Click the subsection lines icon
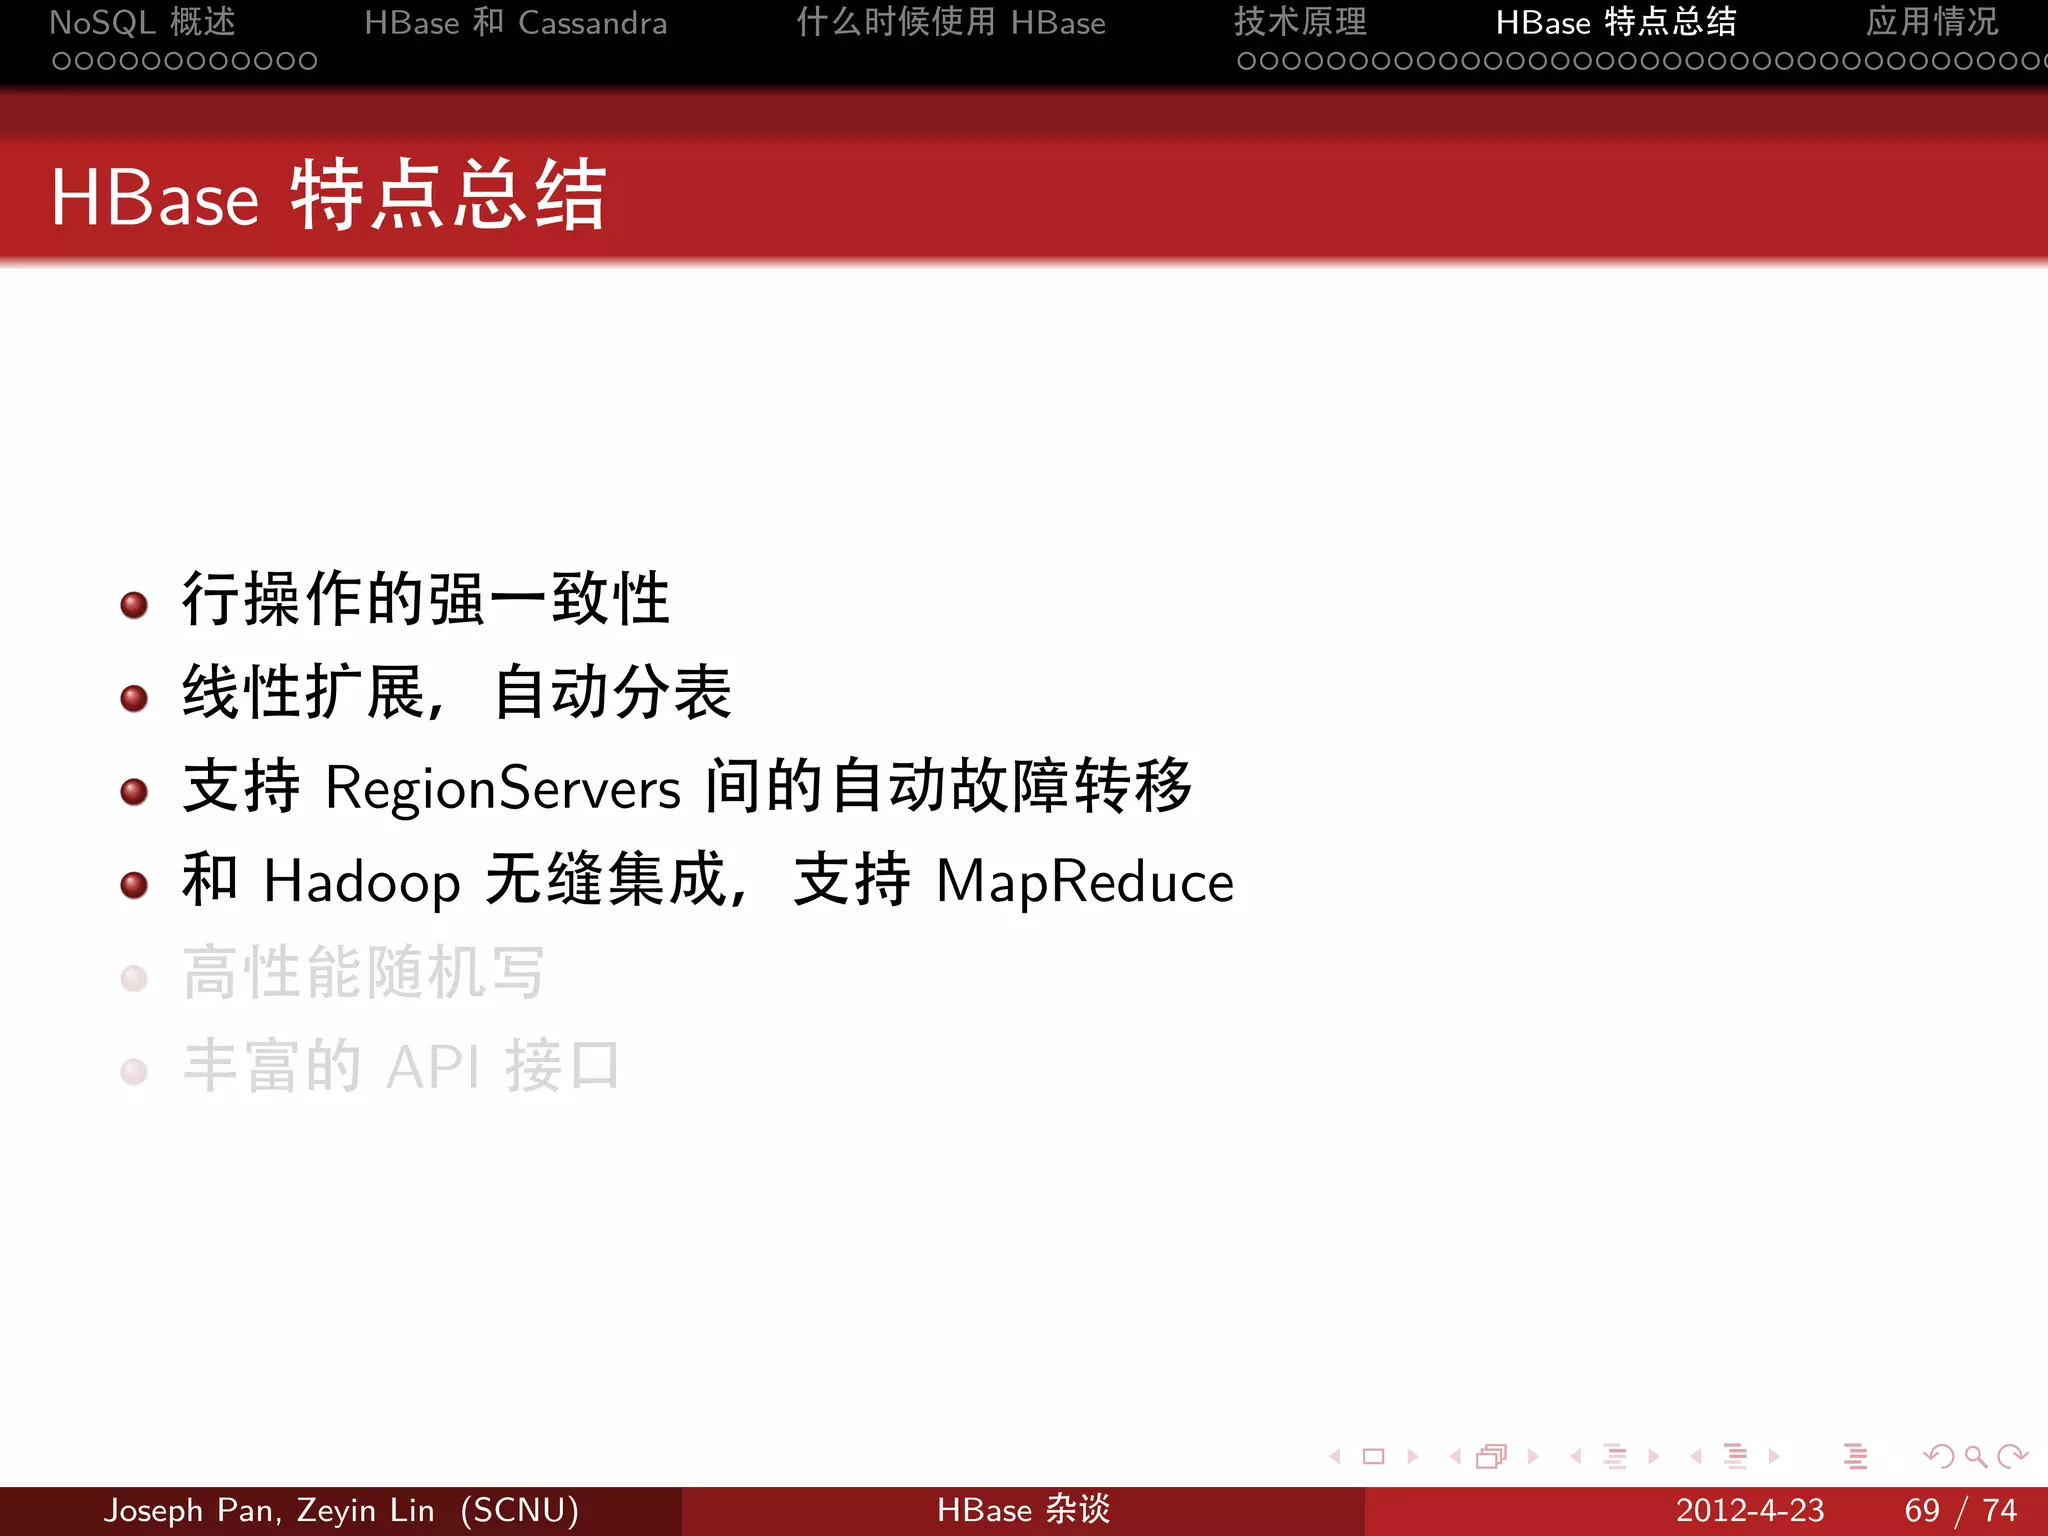2048x1536 pixels. pos(1614,1456)
